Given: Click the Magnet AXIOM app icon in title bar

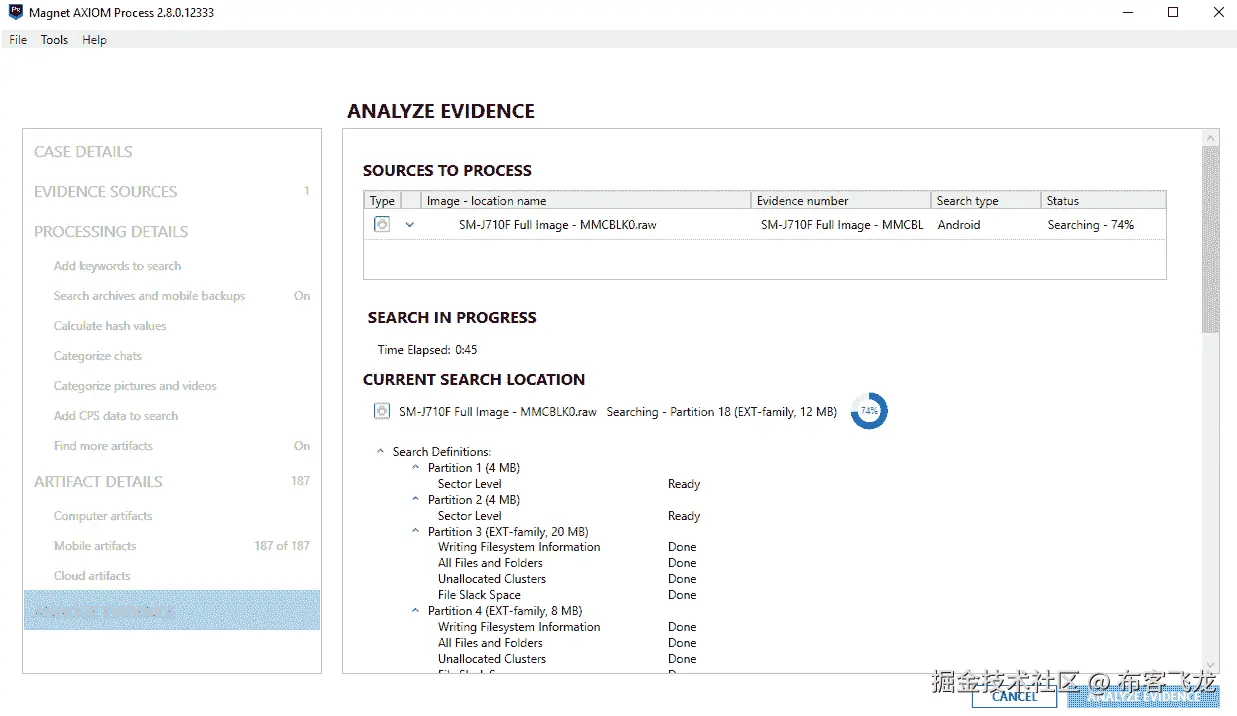Looking at the screenshot, I should tap(15, 13).
